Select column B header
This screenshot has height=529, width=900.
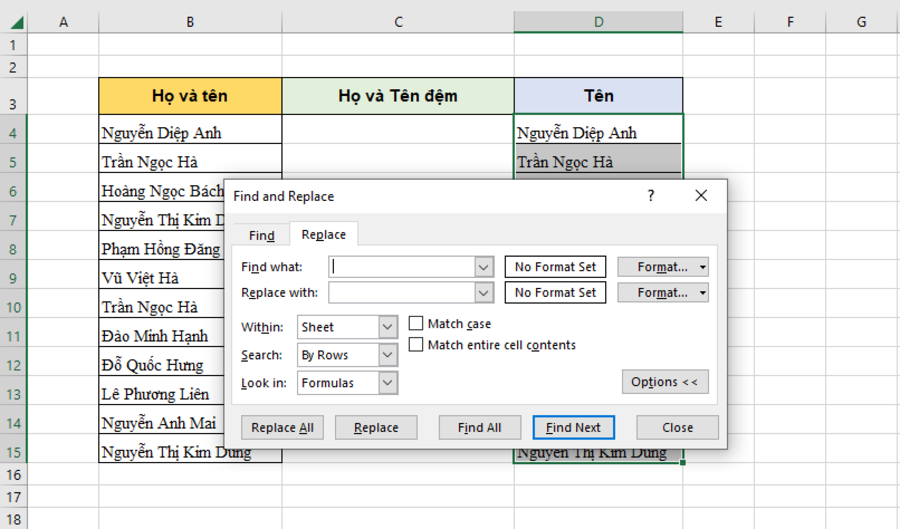(x=190, y=22)
